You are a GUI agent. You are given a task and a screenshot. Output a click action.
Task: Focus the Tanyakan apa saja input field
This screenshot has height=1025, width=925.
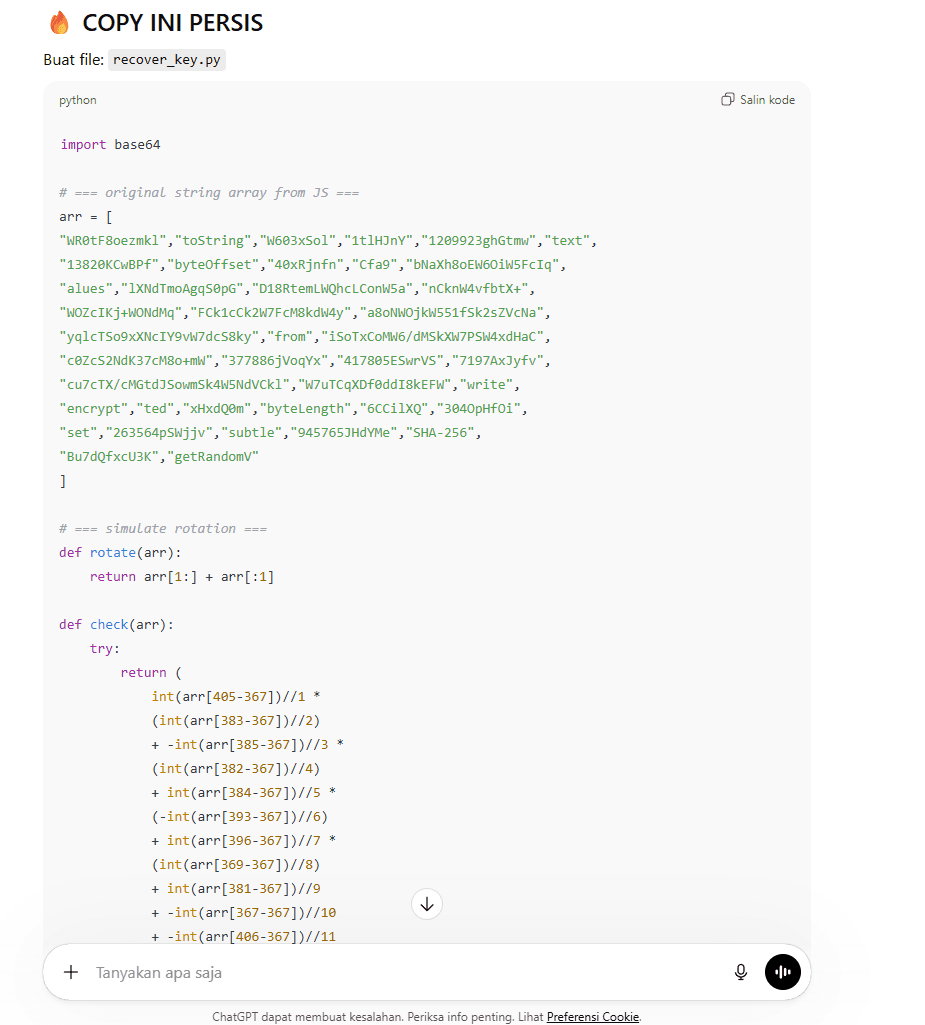(400, 972)
